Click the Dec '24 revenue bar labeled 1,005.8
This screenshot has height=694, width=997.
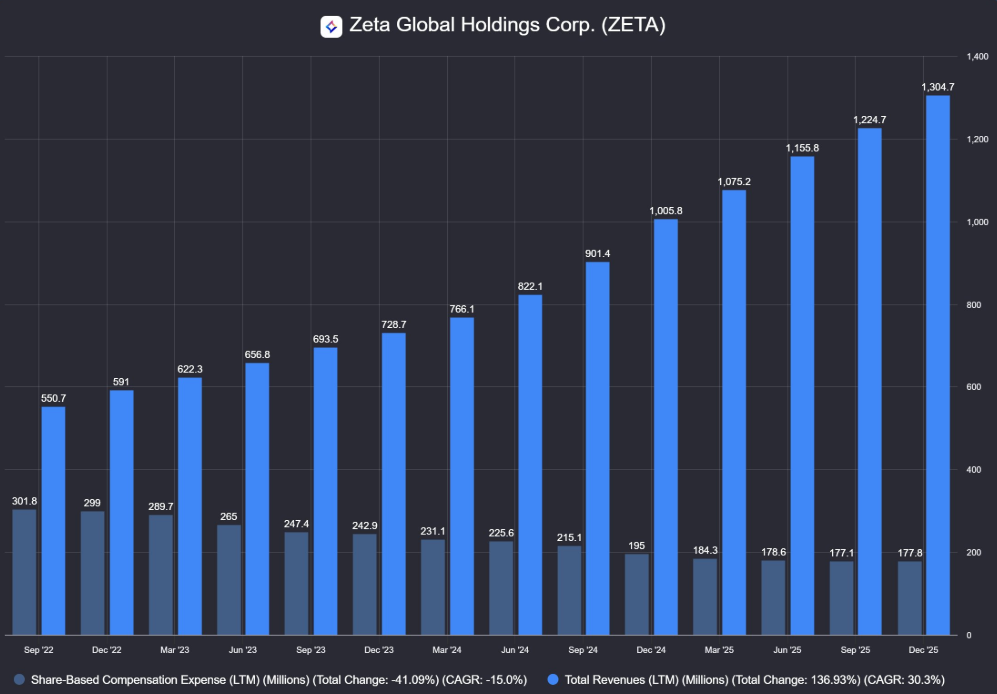pos(666,427)
